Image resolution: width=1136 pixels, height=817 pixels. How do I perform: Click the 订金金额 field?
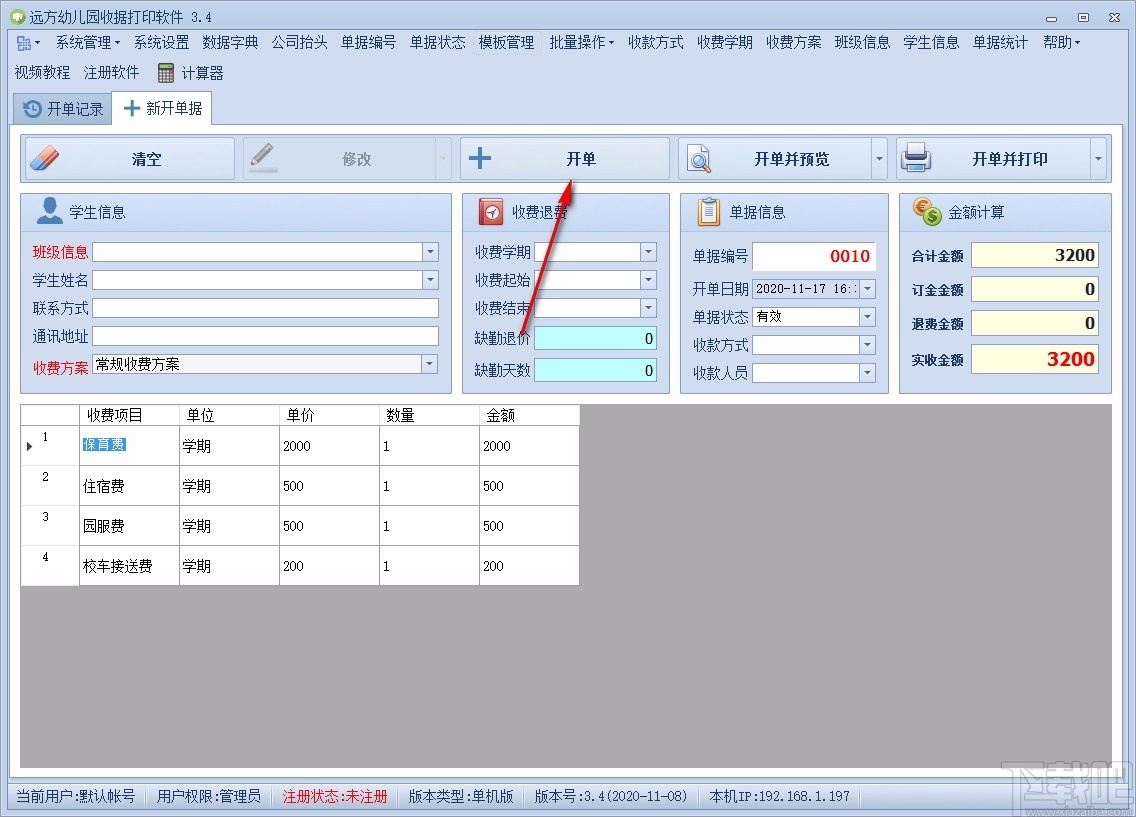point(1035,289)
